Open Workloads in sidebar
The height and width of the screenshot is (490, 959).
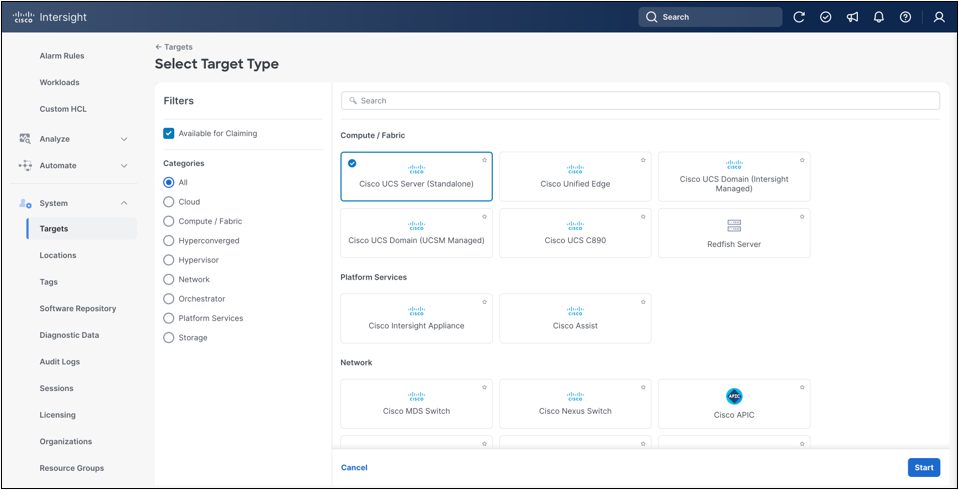(59, 82)
